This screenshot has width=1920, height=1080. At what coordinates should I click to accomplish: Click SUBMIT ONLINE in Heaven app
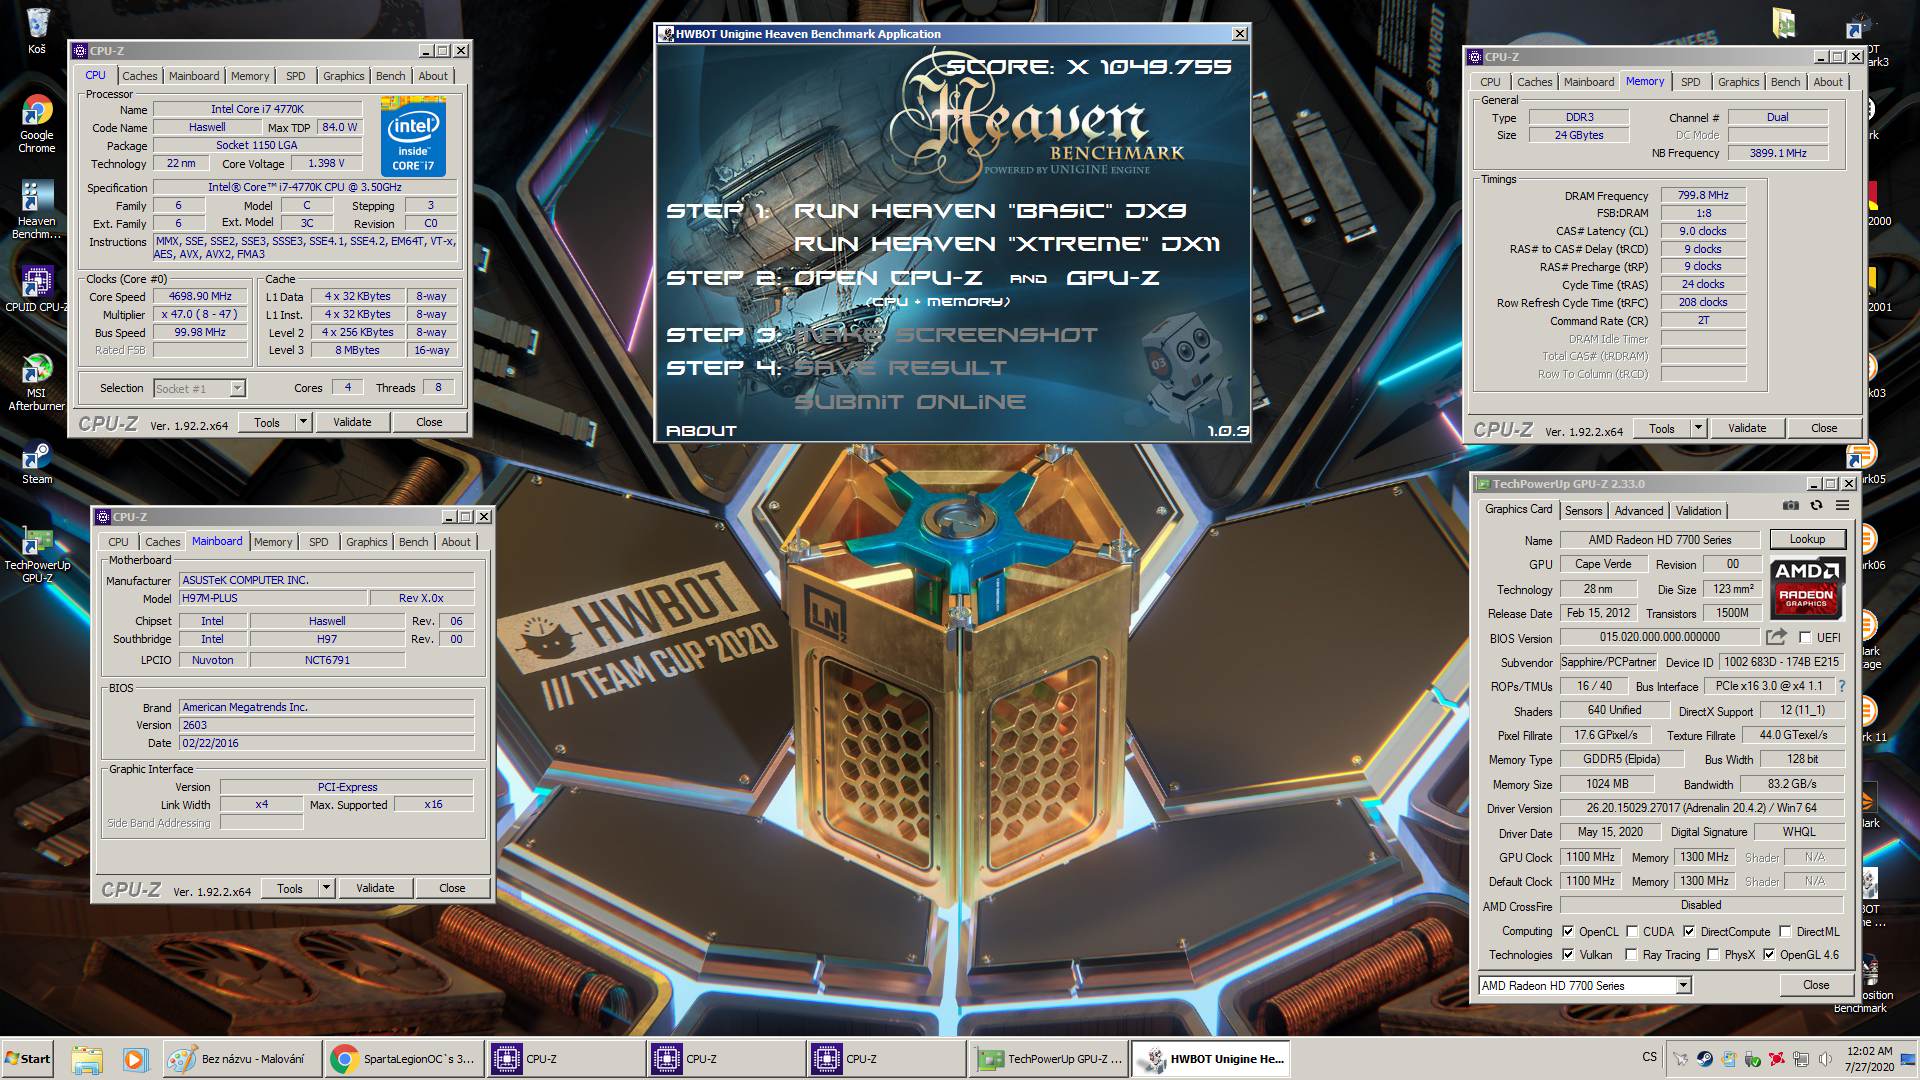(x=910, y=402)
